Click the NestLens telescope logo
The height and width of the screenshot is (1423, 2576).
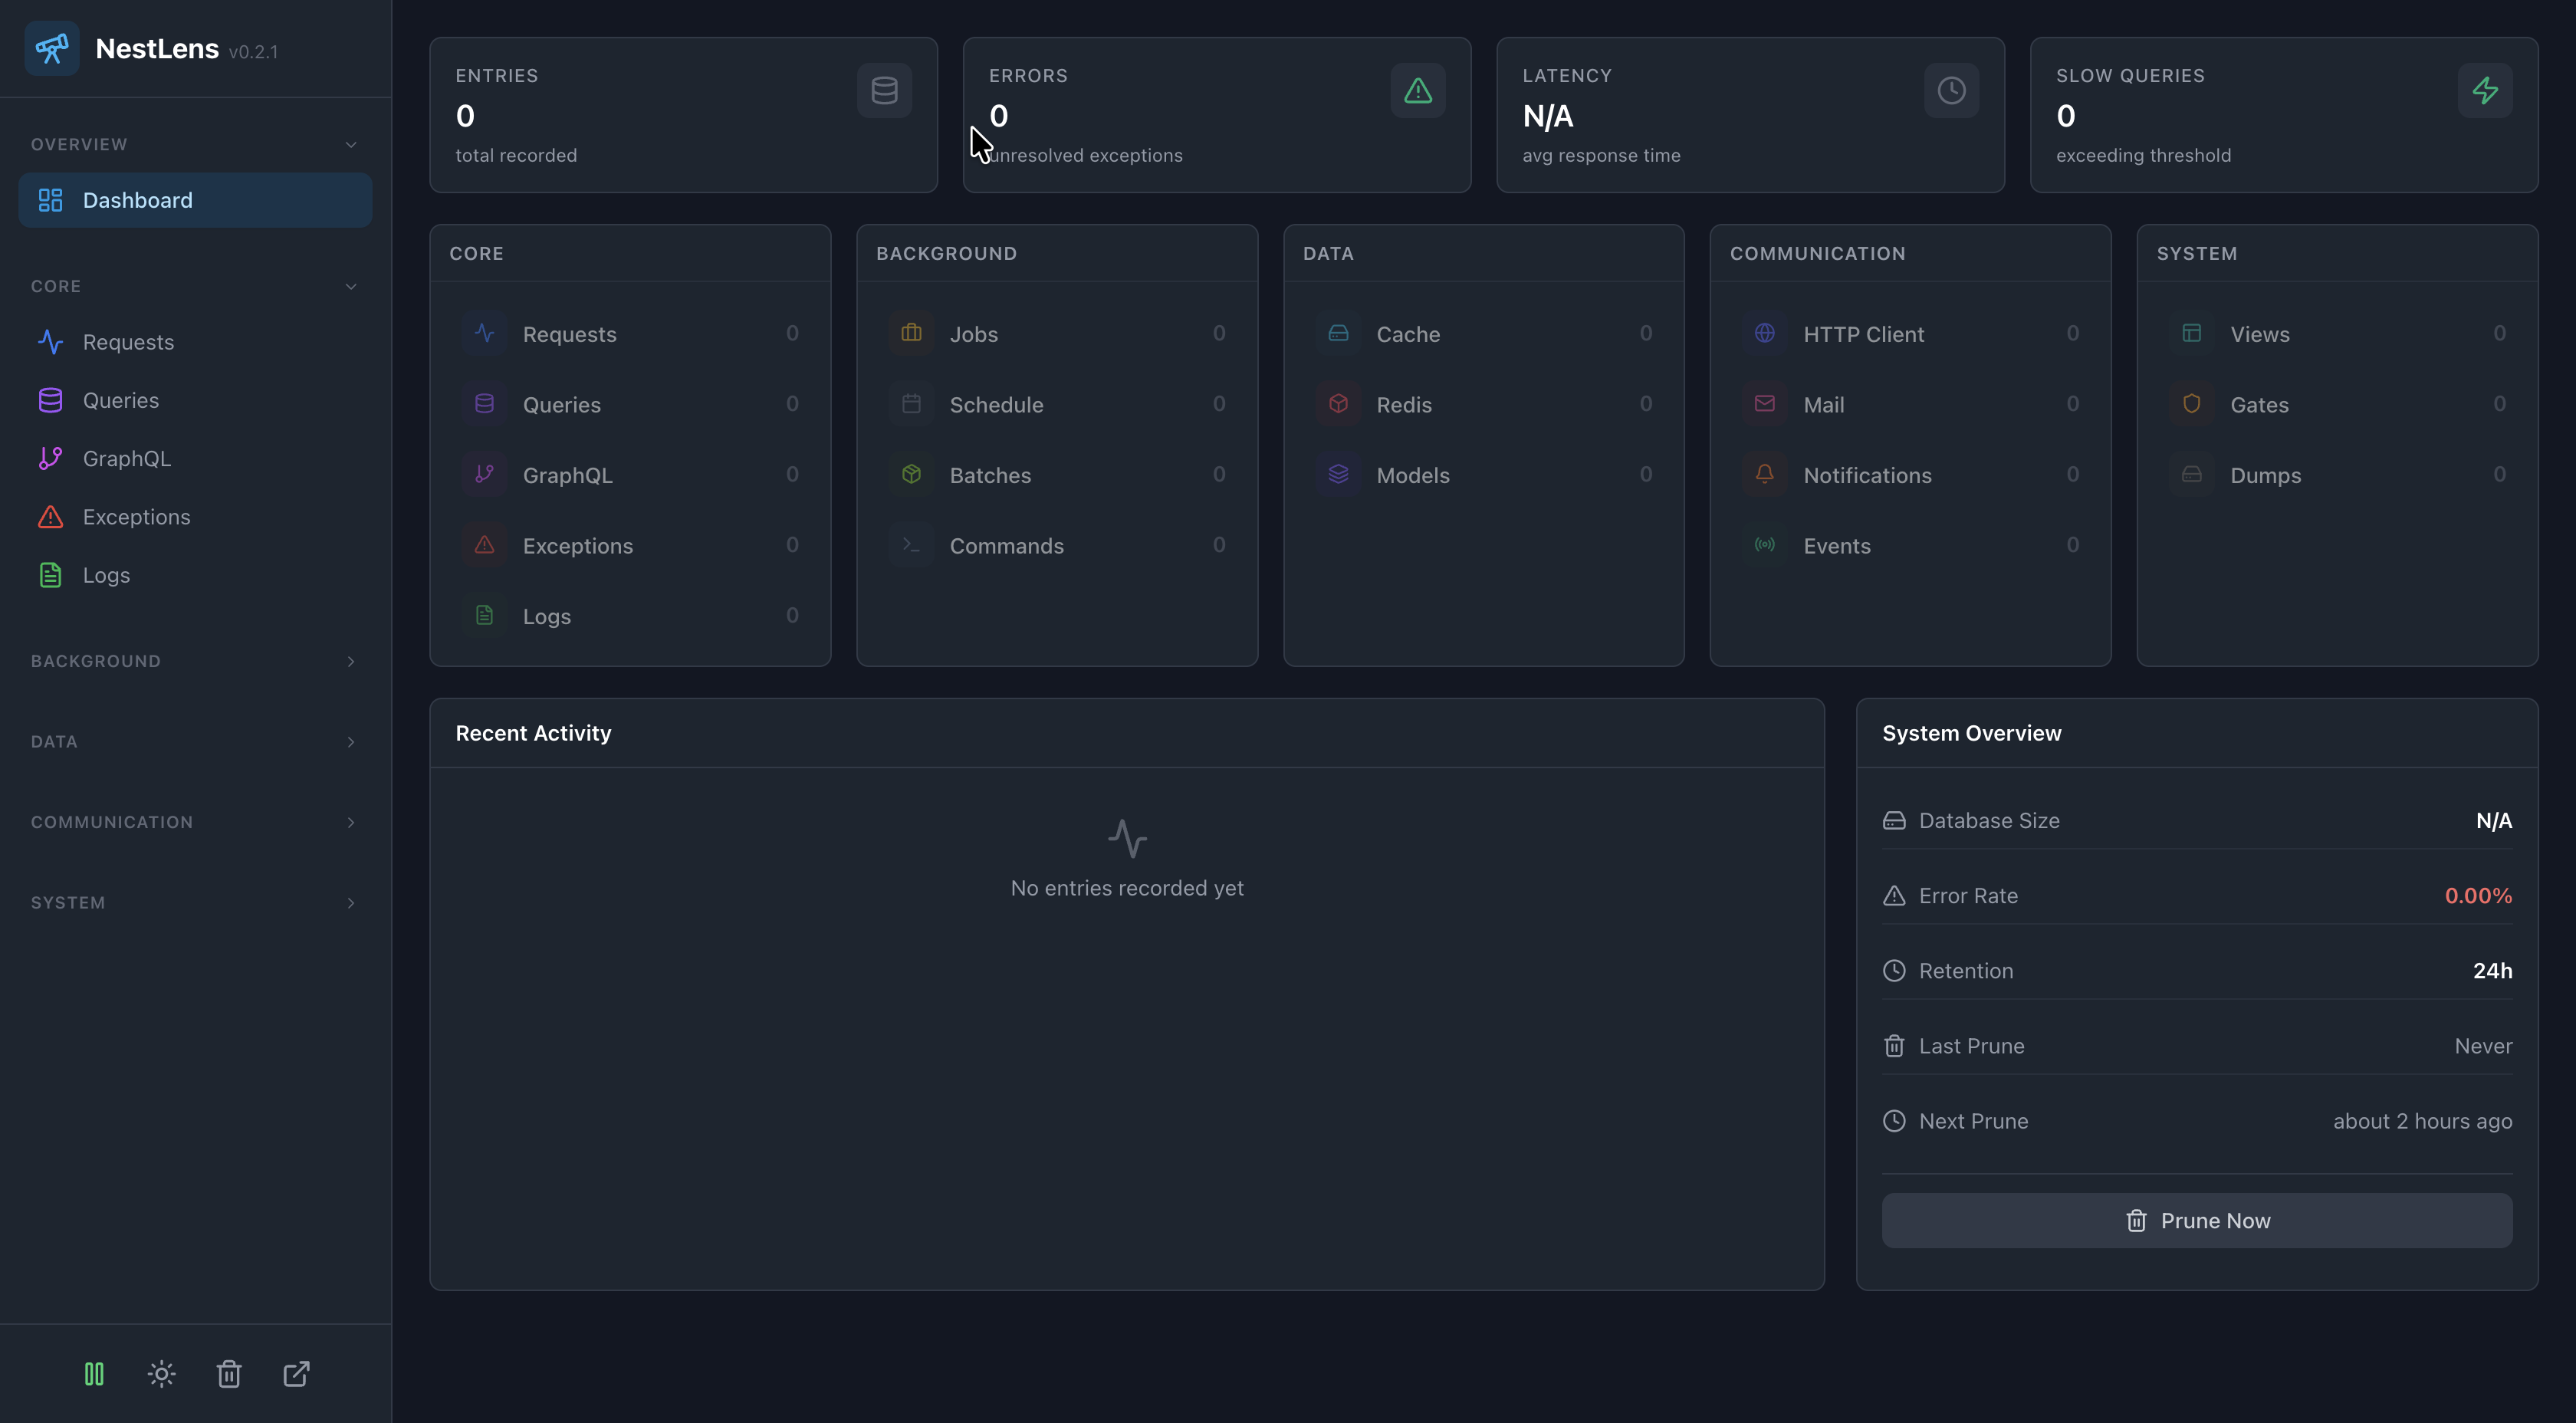coord(51,47)
